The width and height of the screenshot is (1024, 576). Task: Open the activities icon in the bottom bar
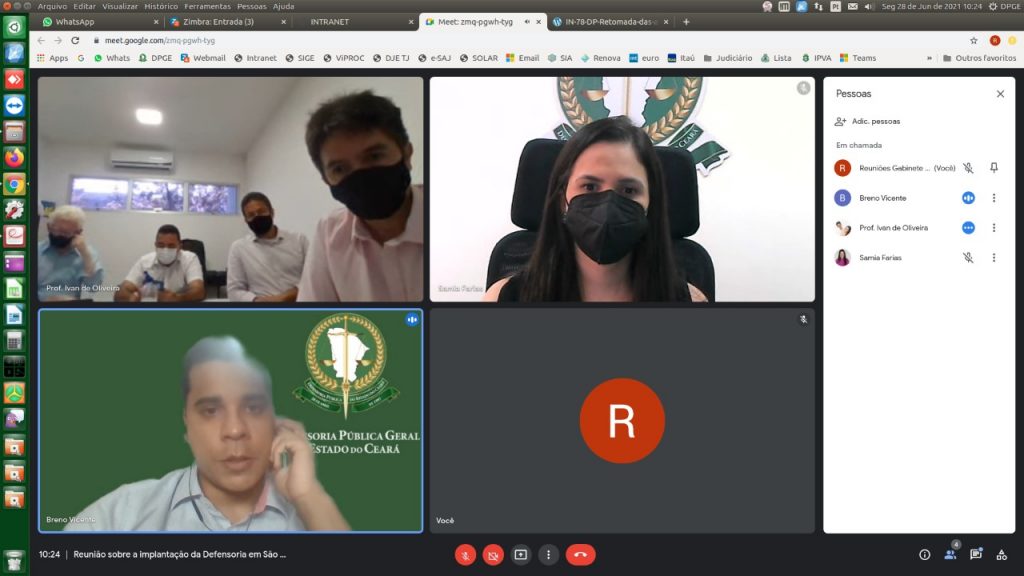tap(1002, 554)
